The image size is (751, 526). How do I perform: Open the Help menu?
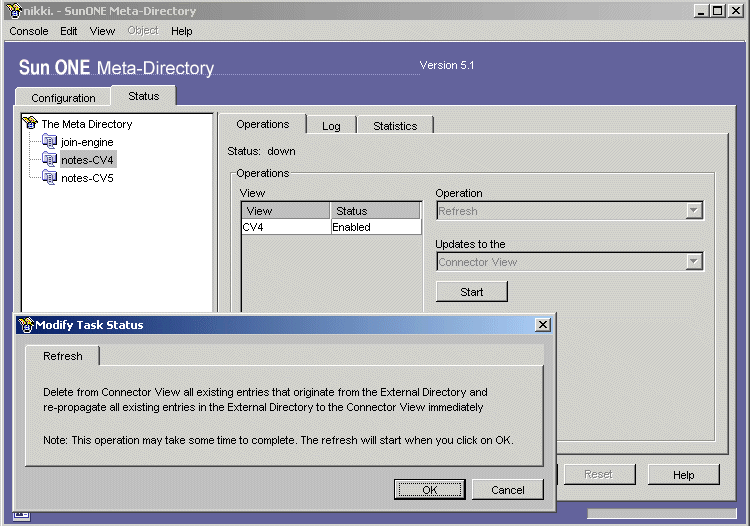coord(182,31)
